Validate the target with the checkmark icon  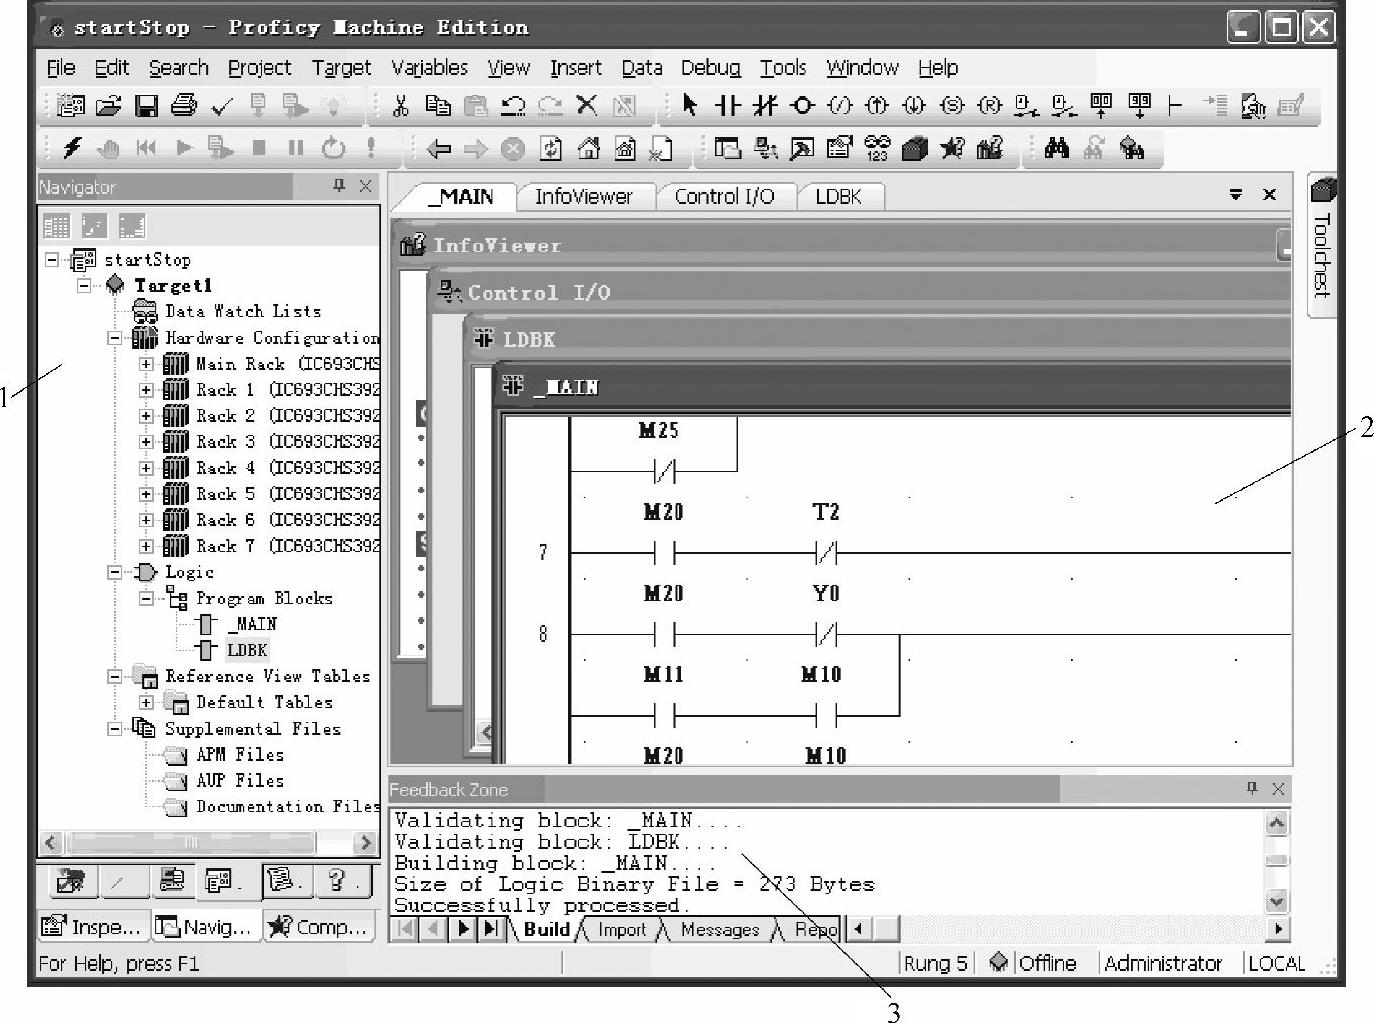pyautogui.click(x=222, y=106)
